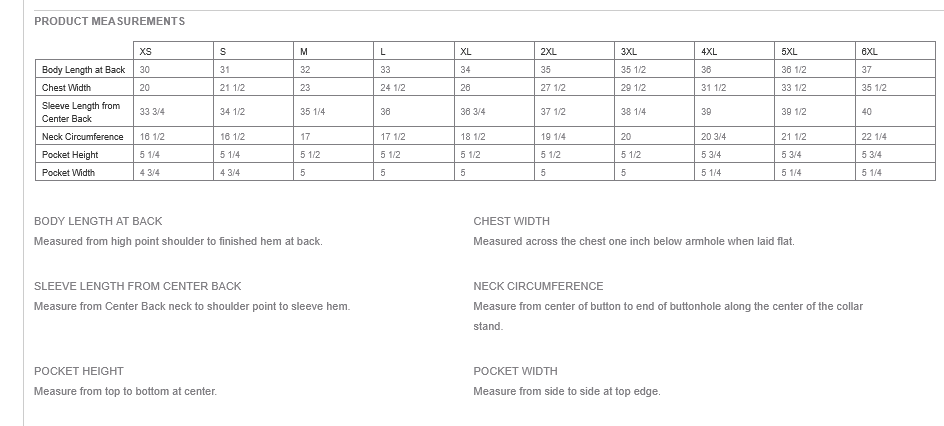Image resolution: width=944 pixels, height=426 pixels.
Task: Click Sleeve Length from Center Back row label
Action: (x=81, y=112)
